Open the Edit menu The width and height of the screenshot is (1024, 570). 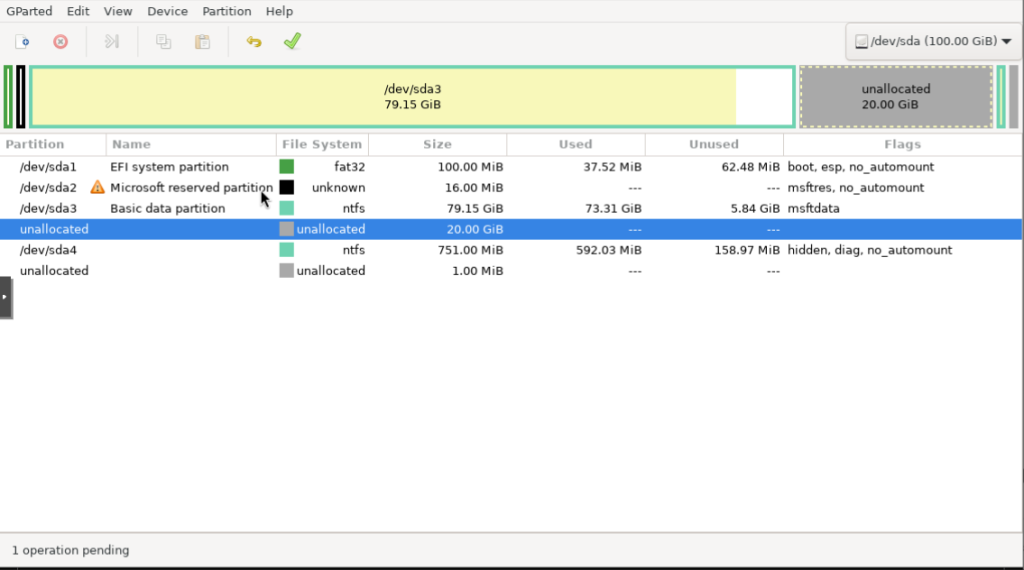(x=78, y=11)
